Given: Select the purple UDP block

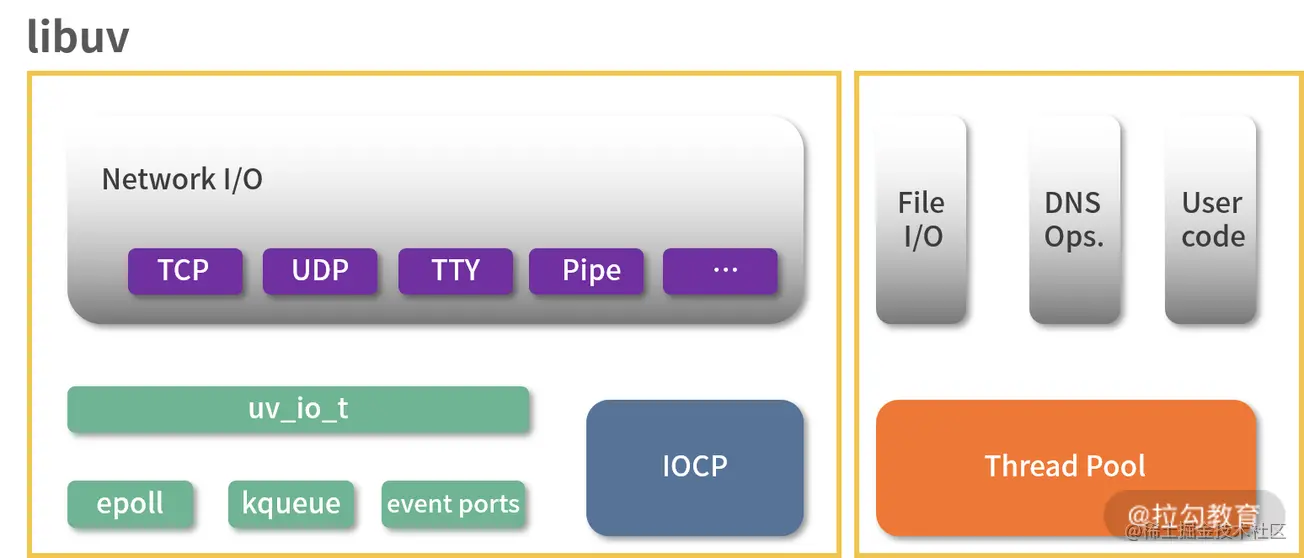Looking at the screenshot, I should [319, 271].
